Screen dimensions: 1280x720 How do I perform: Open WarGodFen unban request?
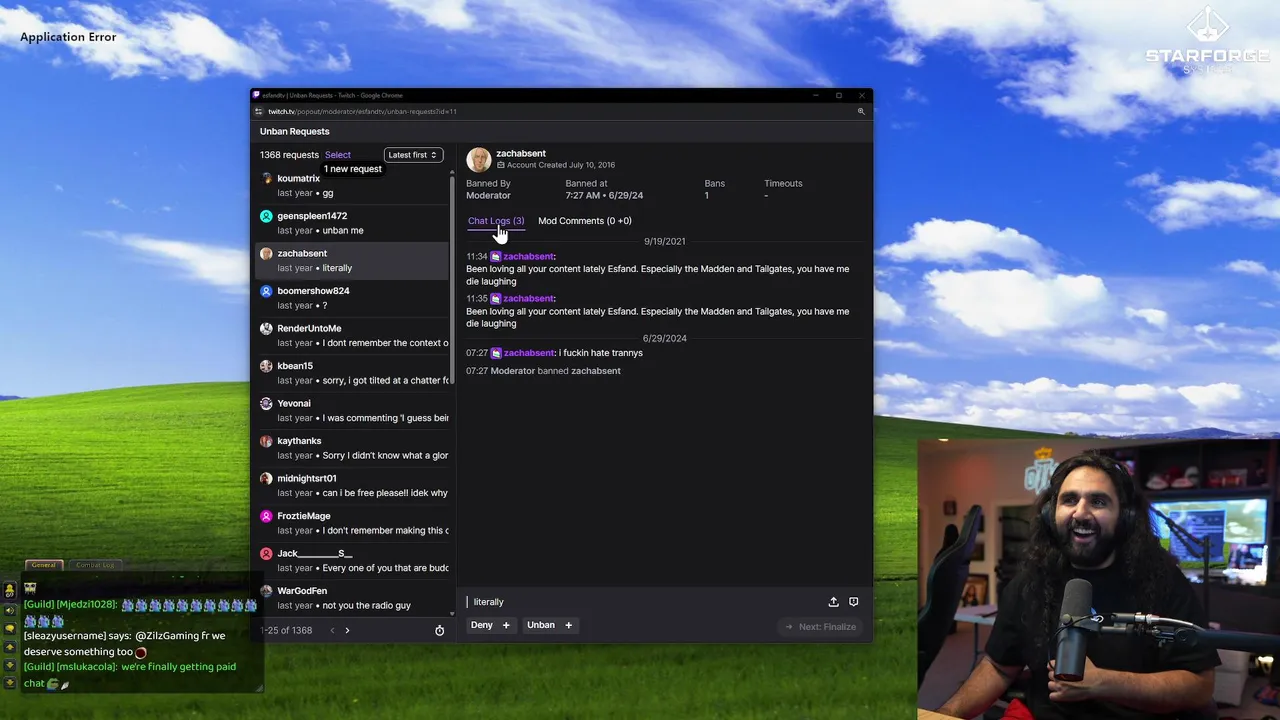point(352,598)
